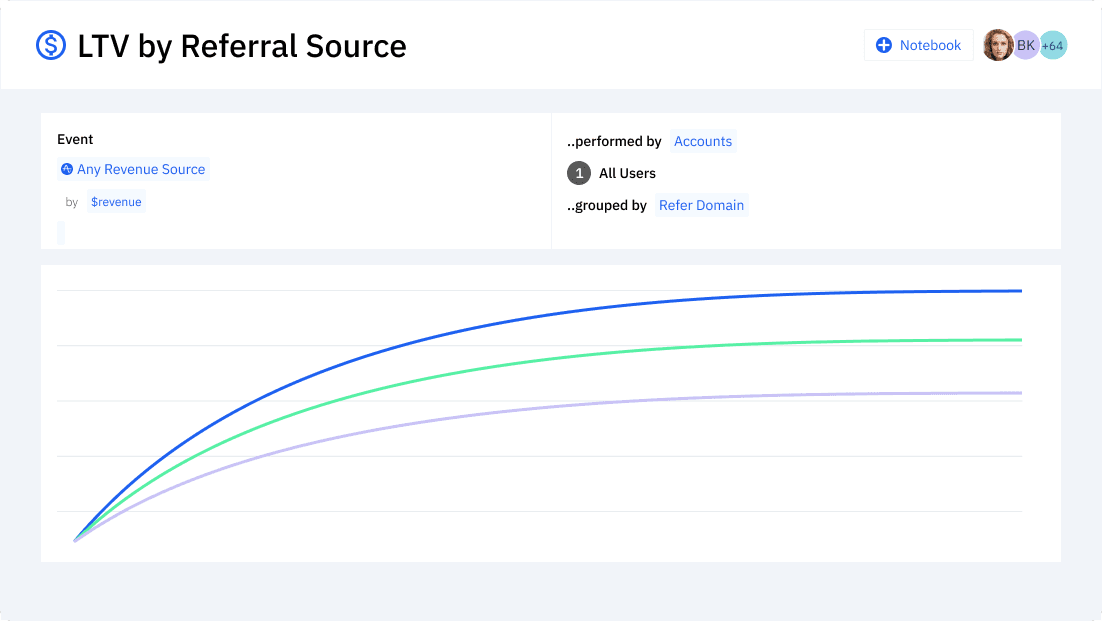Change the Accounts performed-by selector
Viewport: 1102px width, 621px height.
[x=702, y=141]
